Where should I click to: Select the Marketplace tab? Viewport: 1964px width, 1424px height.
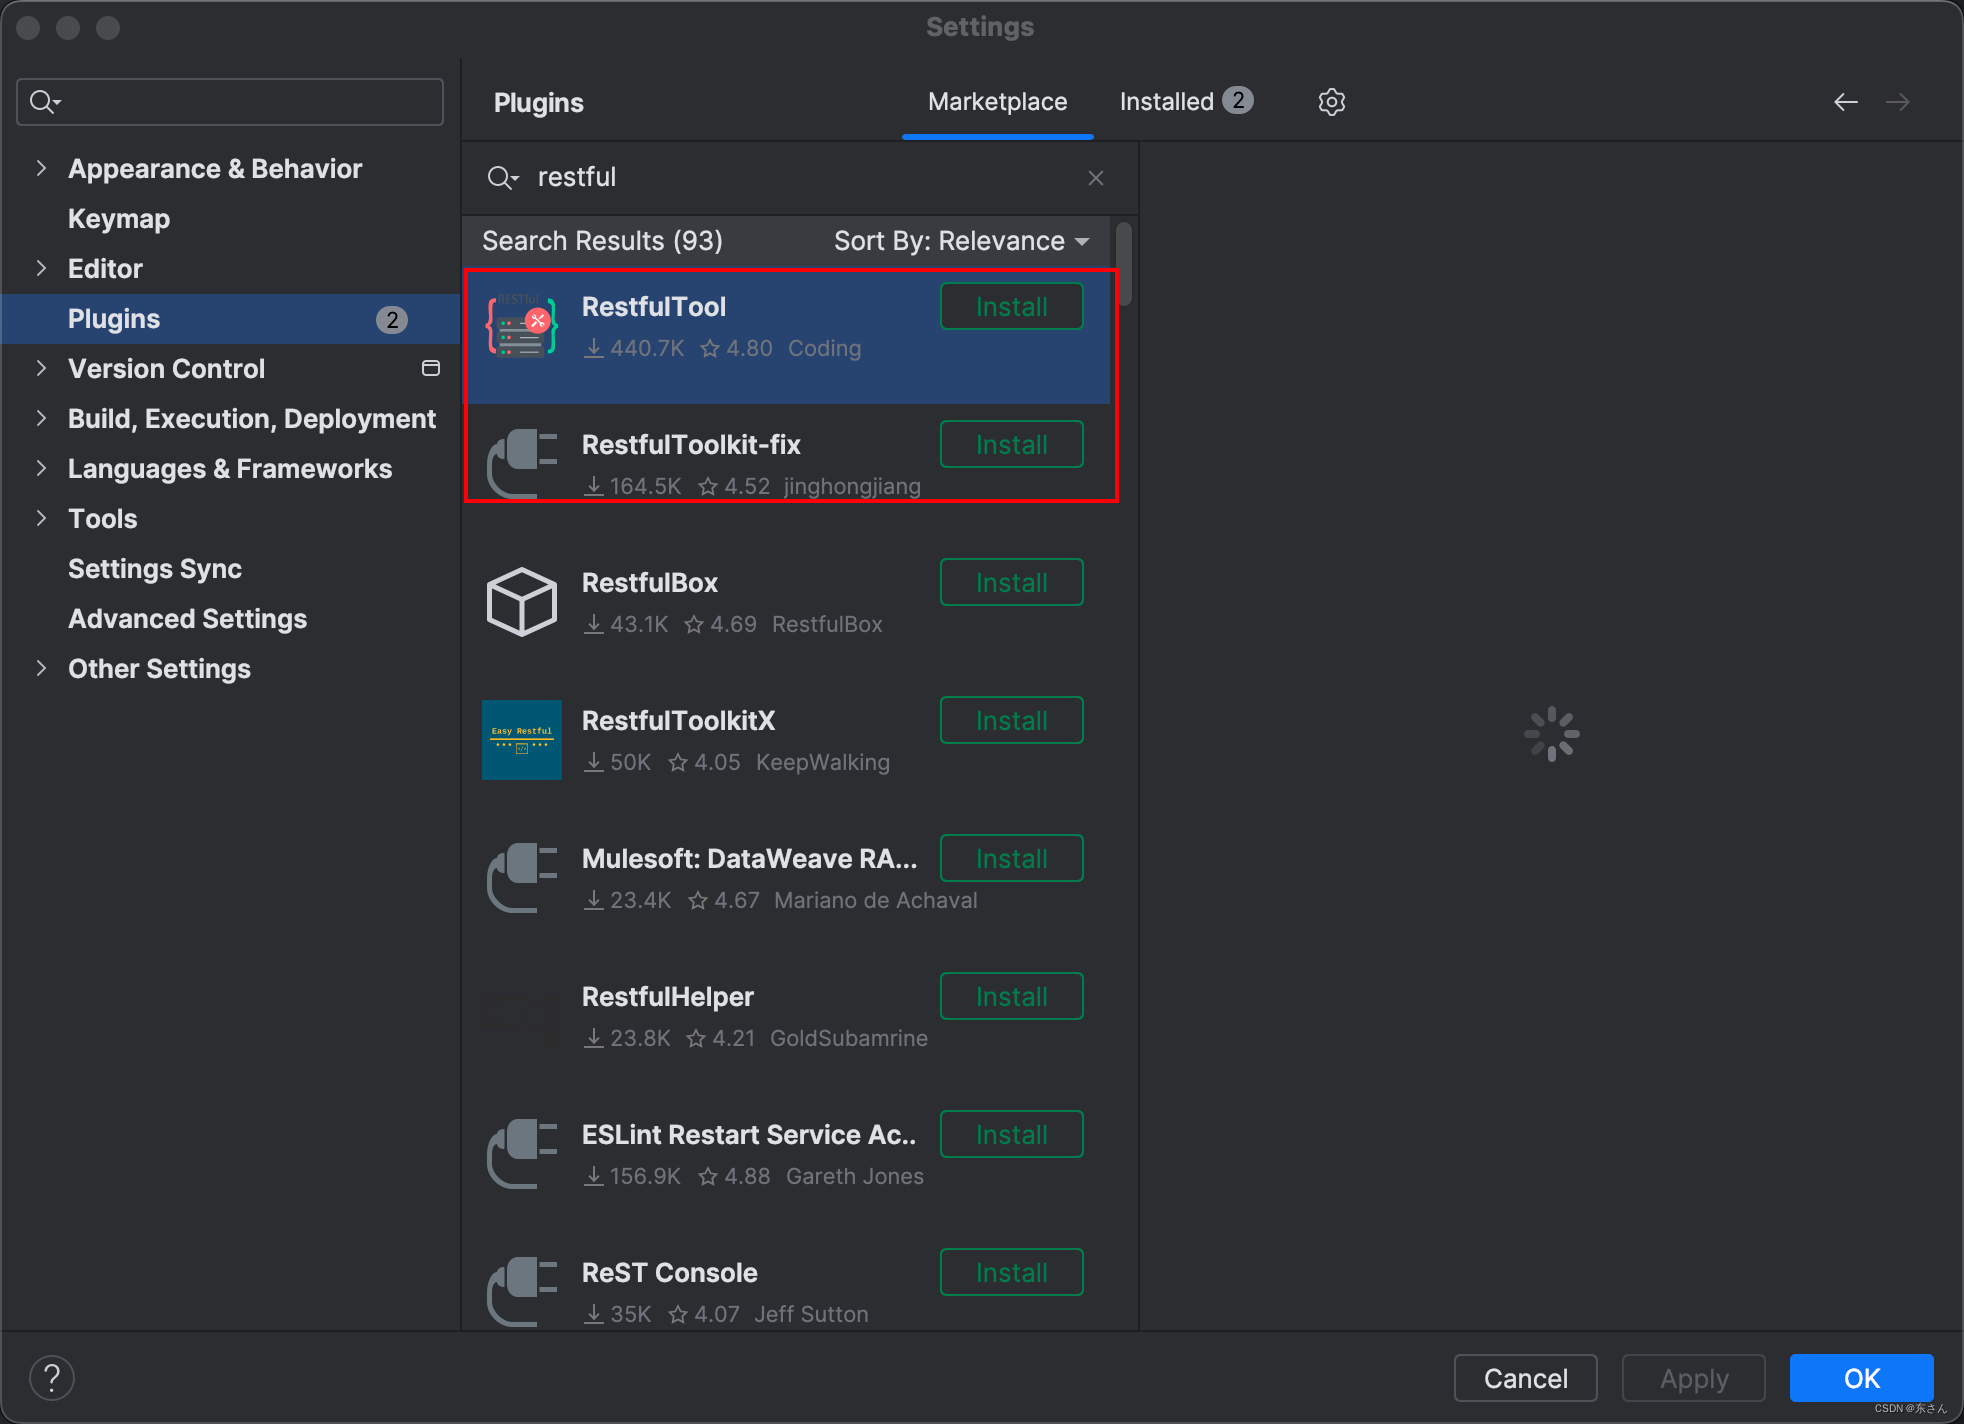[x=997, y=102]
